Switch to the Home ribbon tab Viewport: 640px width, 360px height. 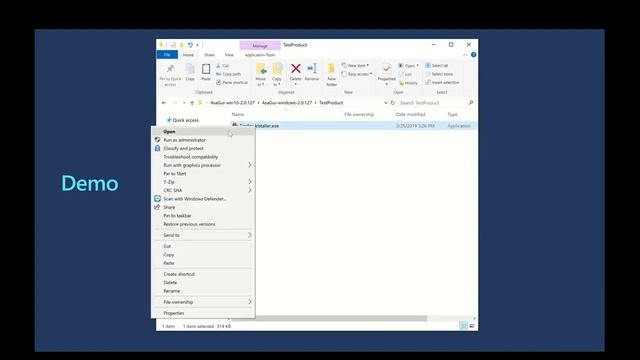(x=188, y=55)
